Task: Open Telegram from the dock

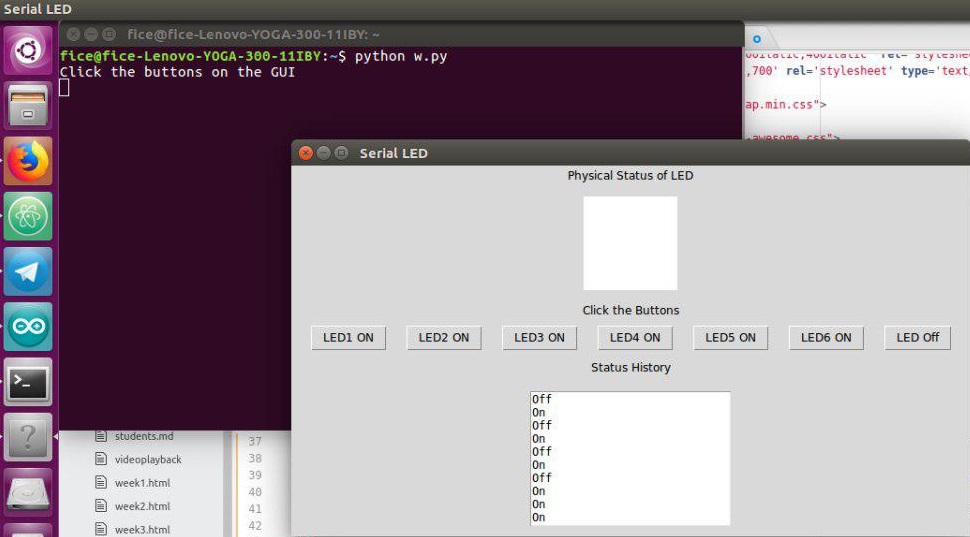Action: click(28, 272)
